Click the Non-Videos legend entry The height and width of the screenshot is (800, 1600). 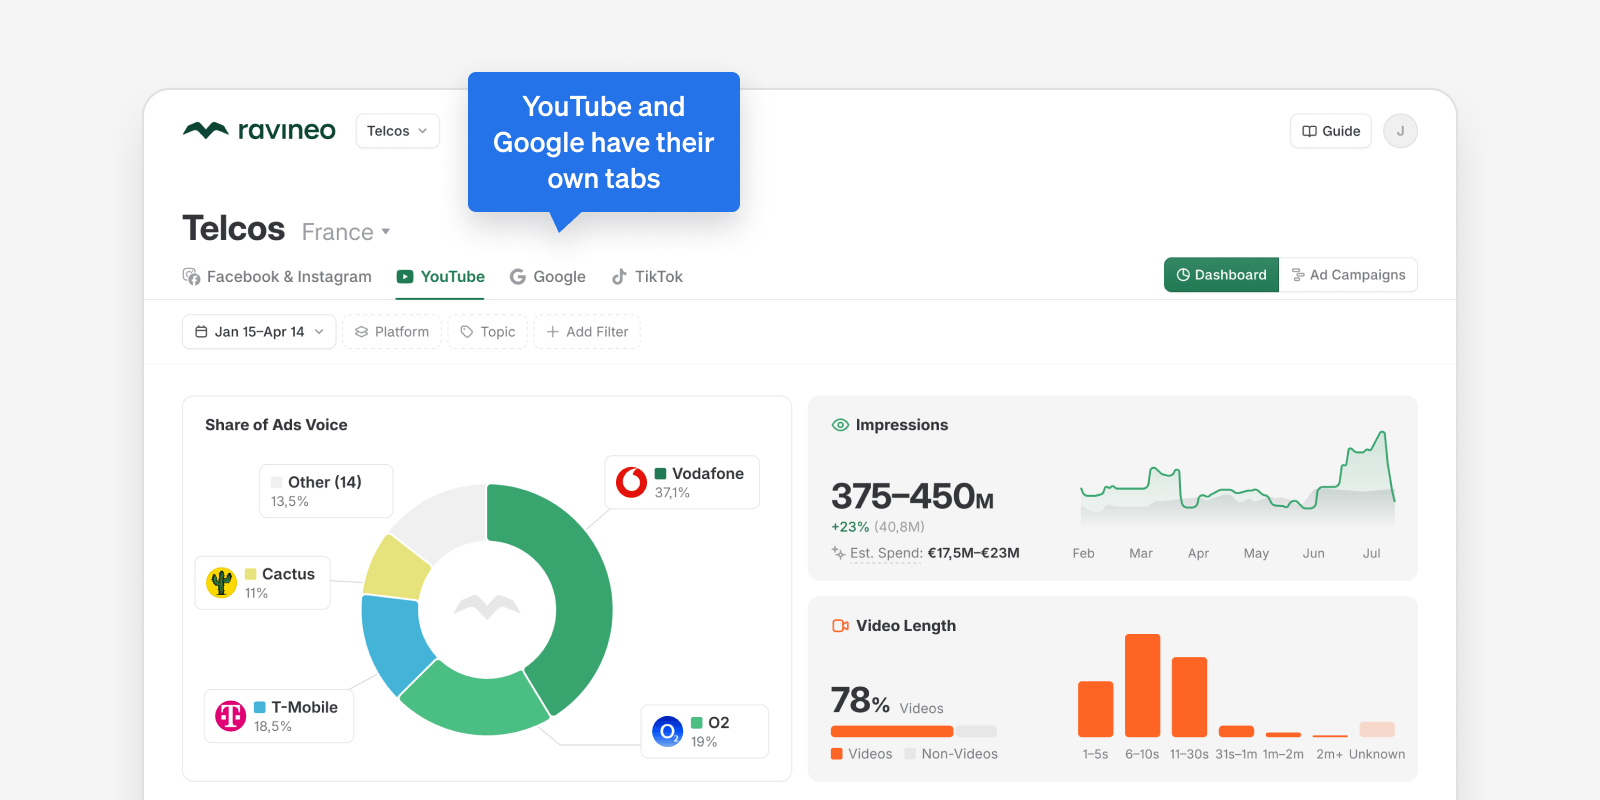[x=951, y=754]
